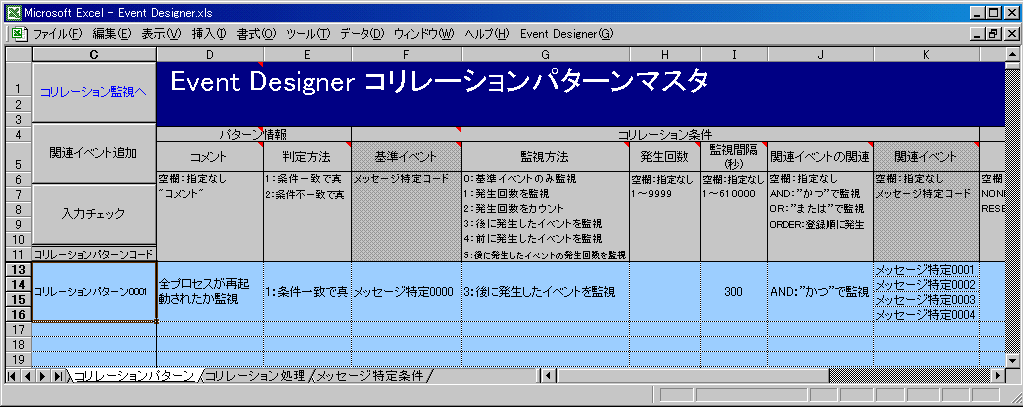The image size is (1023, 407).
Task: Select column F header
Action: pos(406,55)
